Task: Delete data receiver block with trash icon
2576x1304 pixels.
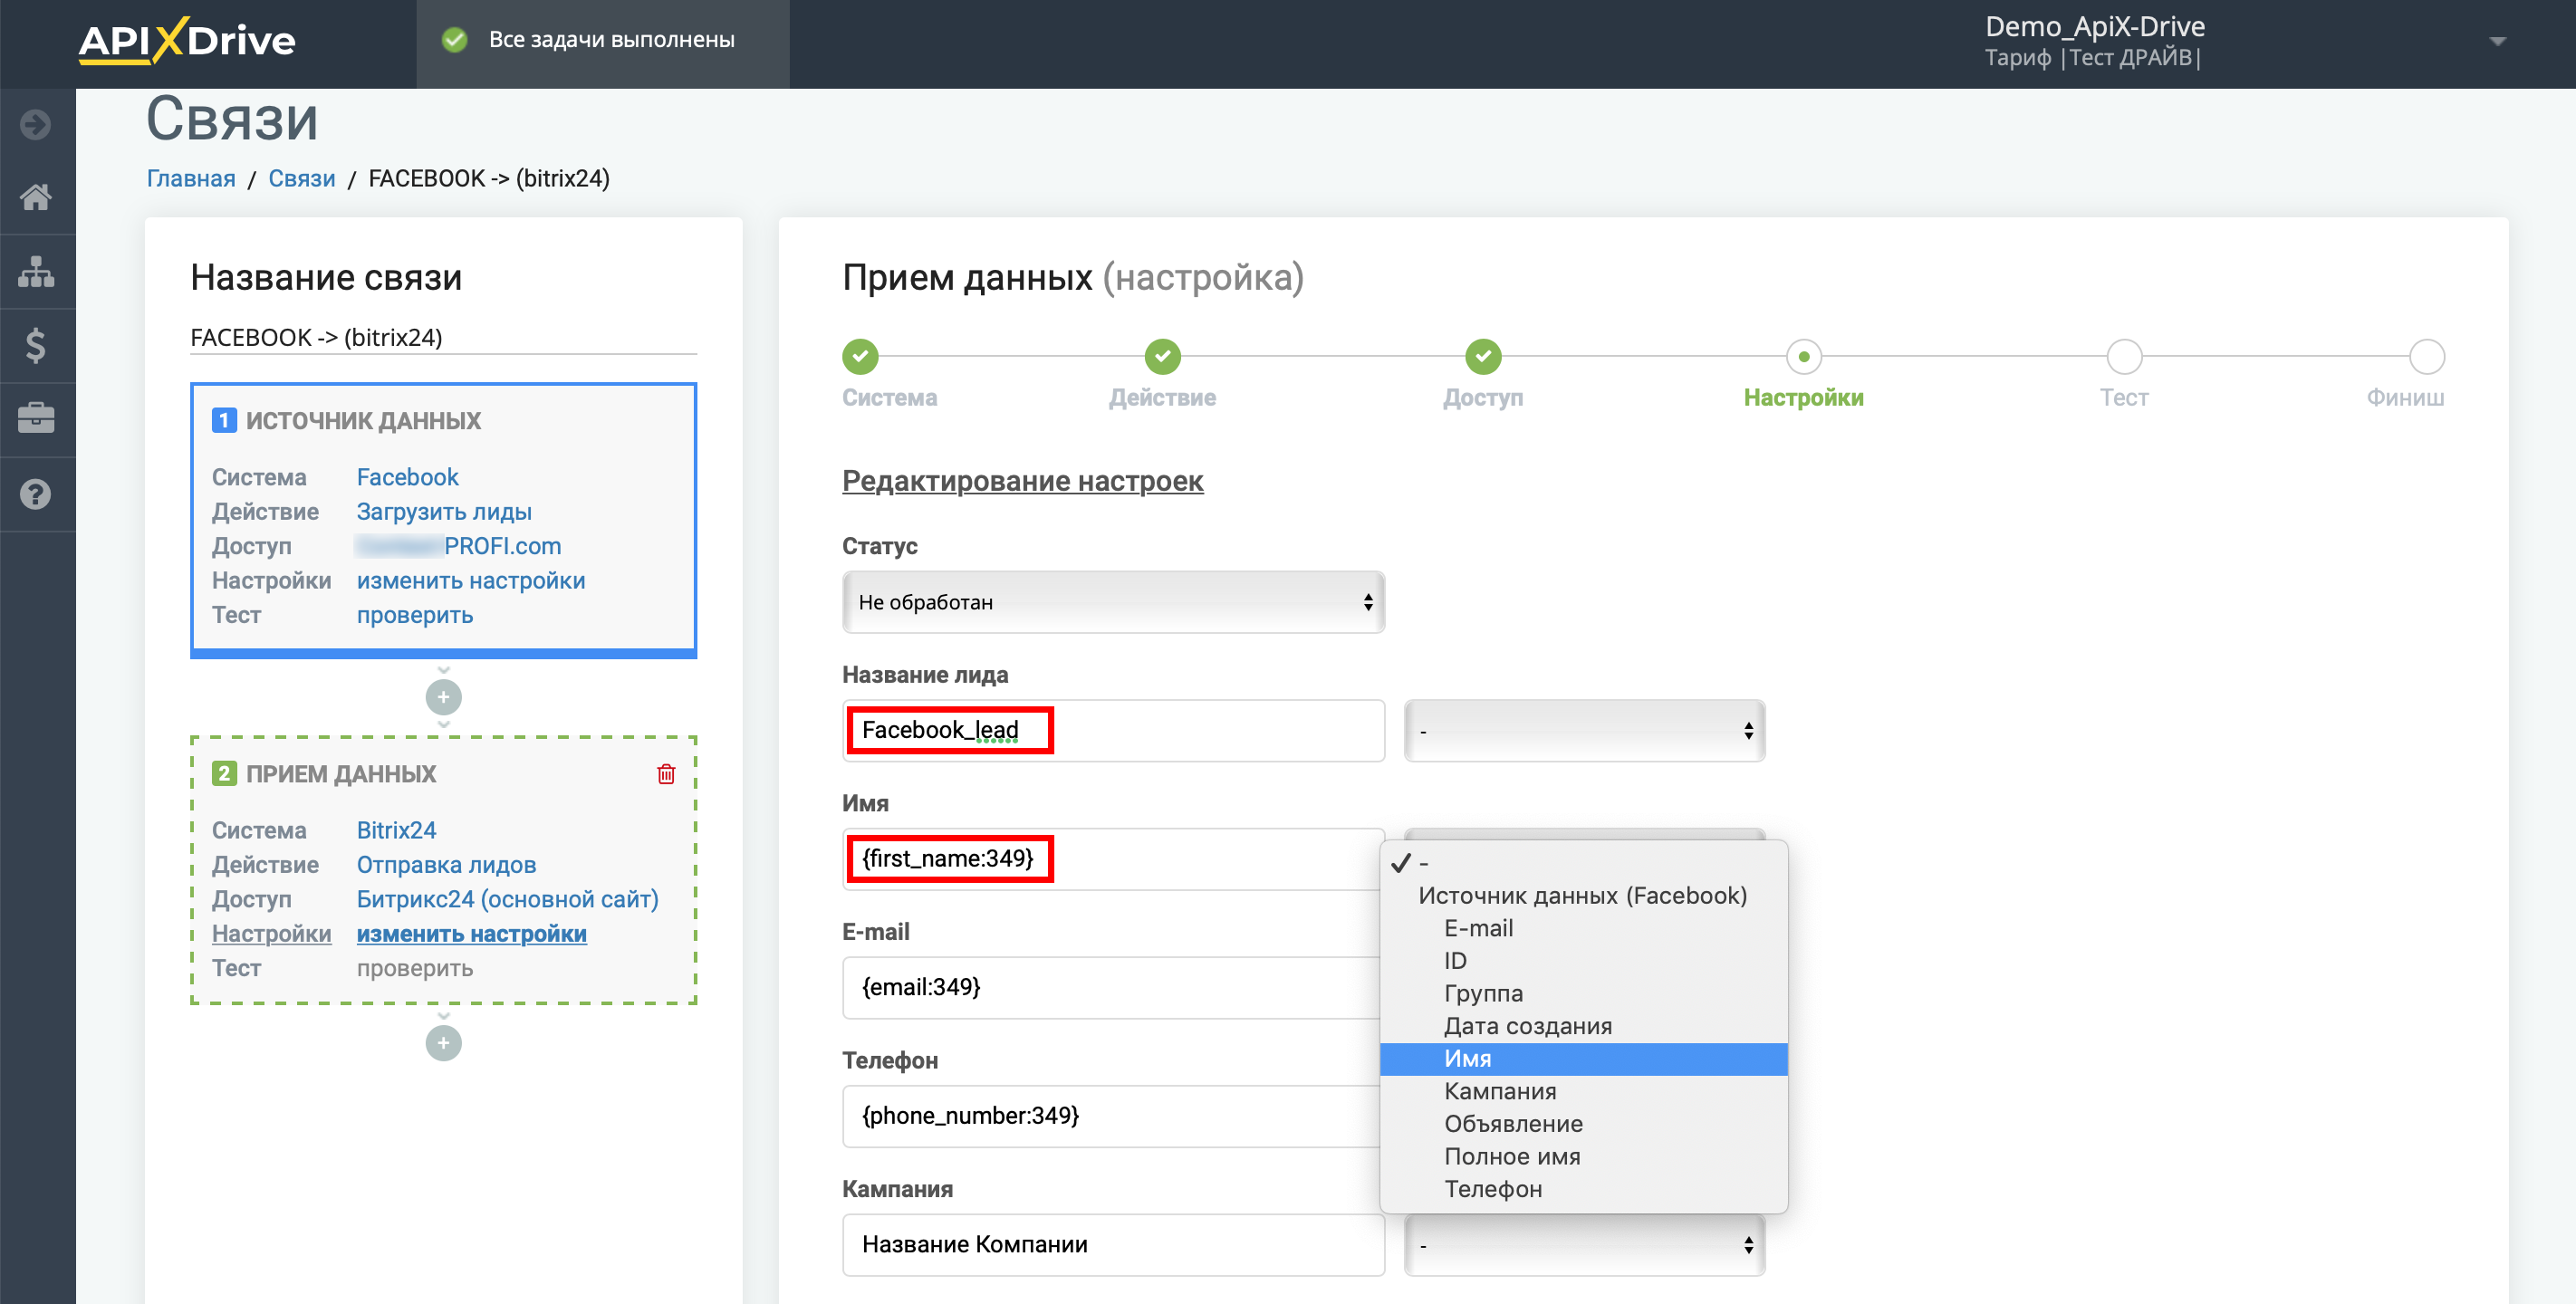Action: coord(666,773)
